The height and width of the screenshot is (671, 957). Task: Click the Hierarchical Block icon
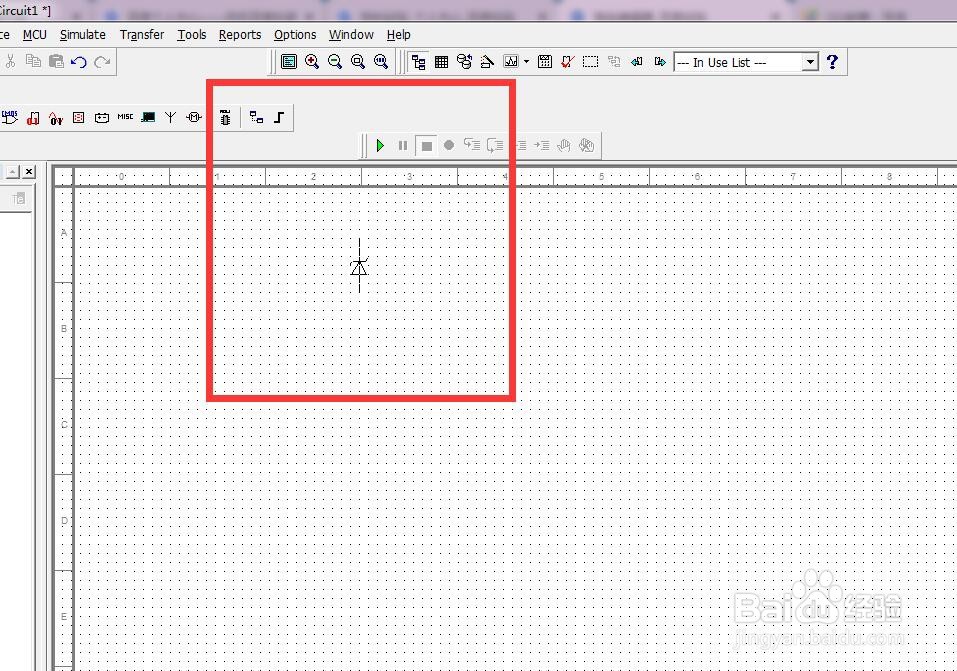point(256,117)
